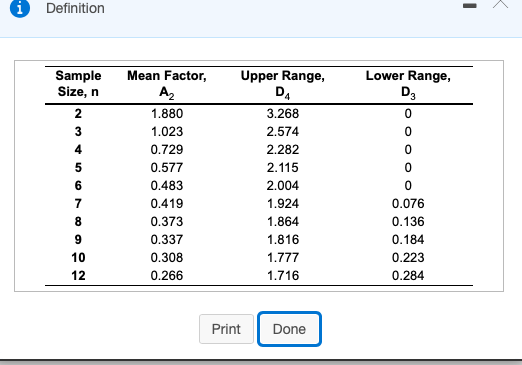
Task: Click the Print button
Action: [226, 329]
